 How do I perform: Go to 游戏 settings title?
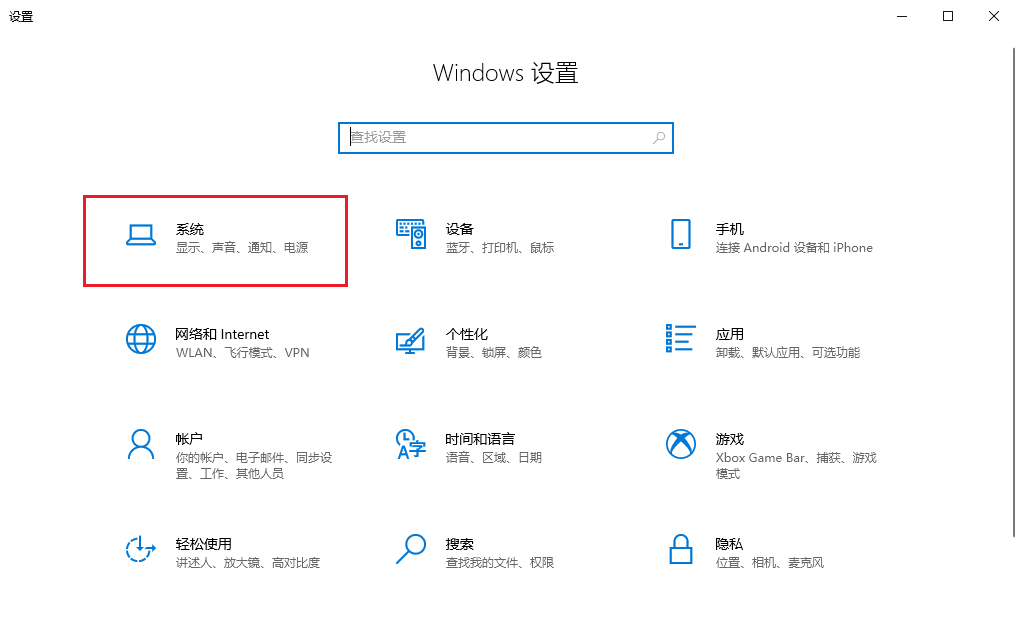730,439
